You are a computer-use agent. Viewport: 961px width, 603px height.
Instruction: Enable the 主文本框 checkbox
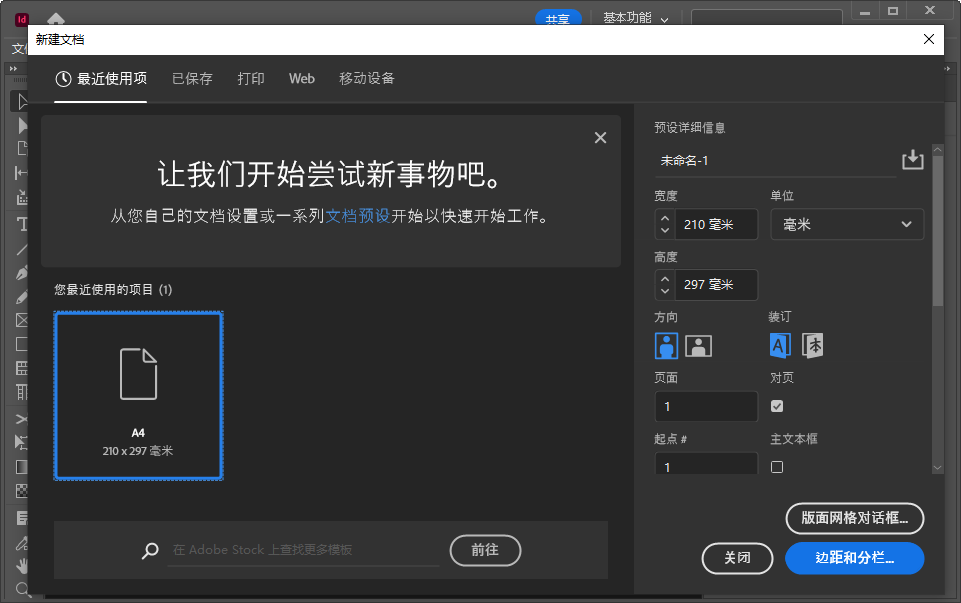click(x=777, y=467)
